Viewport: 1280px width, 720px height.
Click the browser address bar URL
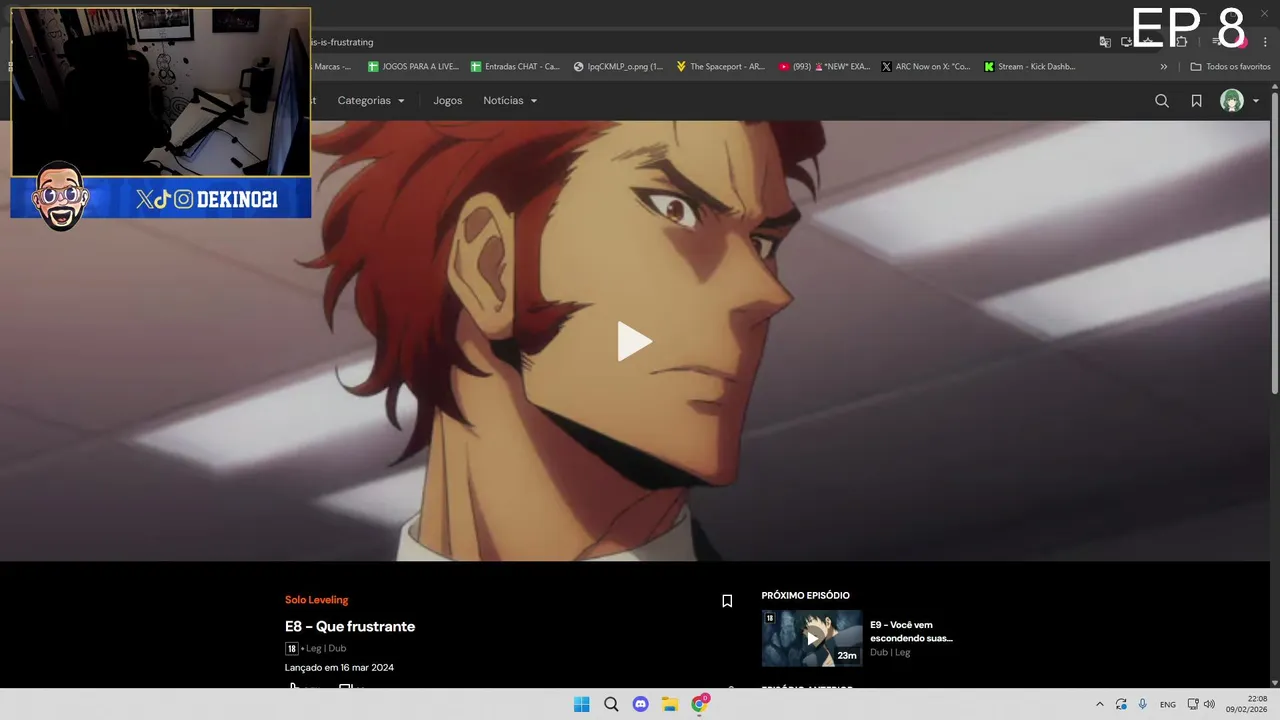[x=343, y=42]
